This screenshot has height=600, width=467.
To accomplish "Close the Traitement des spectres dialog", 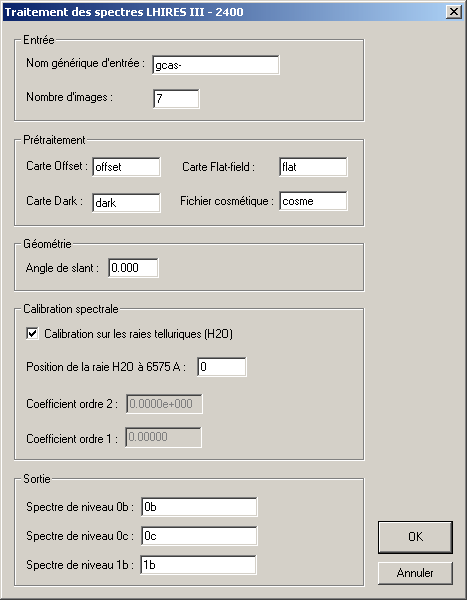I will [454, 12].
